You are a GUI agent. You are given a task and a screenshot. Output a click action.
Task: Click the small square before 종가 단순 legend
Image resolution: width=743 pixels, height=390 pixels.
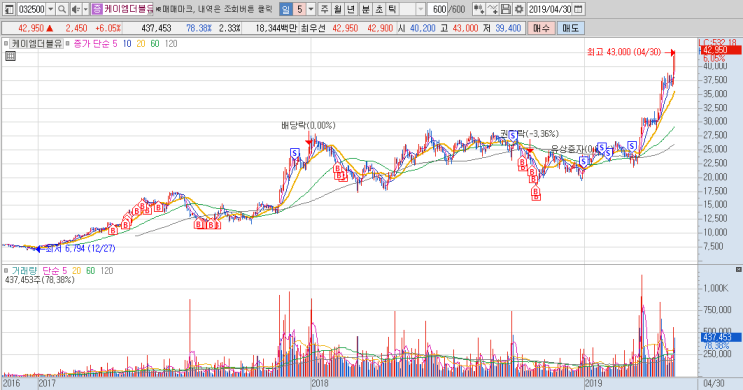[67, 44]
